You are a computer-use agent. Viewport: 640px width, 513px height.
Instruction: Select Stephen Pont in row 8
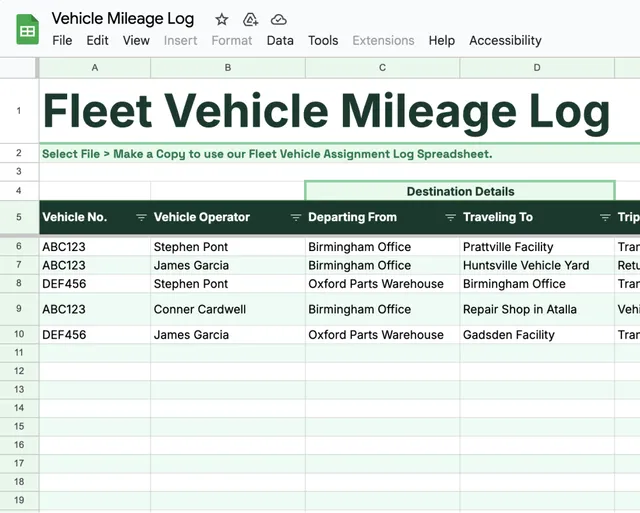228,284
